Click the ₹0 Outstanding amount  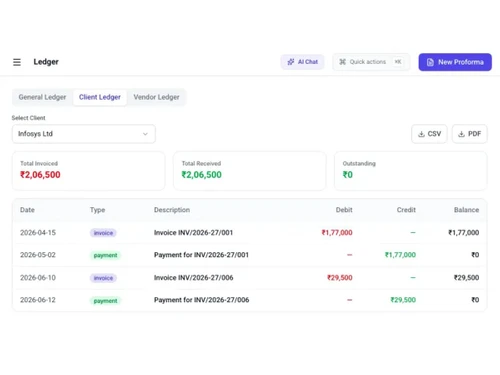[x=348, y=175]
